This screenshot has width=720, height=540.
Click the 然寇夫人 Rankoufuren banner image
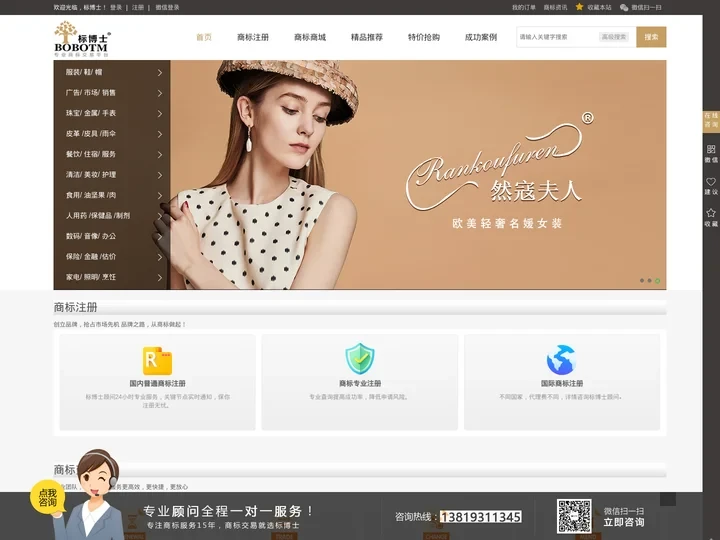click(418, 174)
